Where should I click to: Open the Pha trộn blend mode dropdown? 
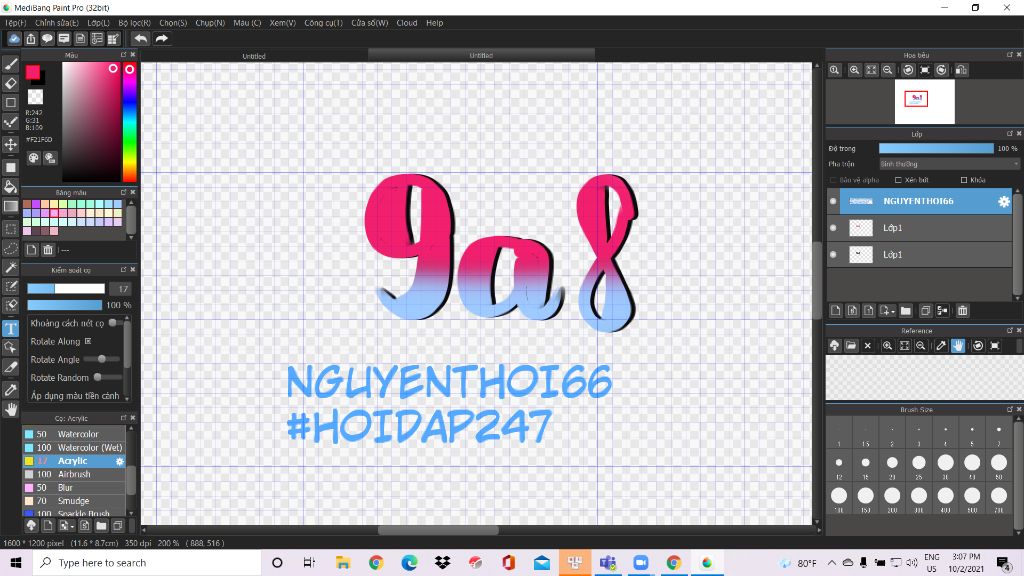point(949,164)
